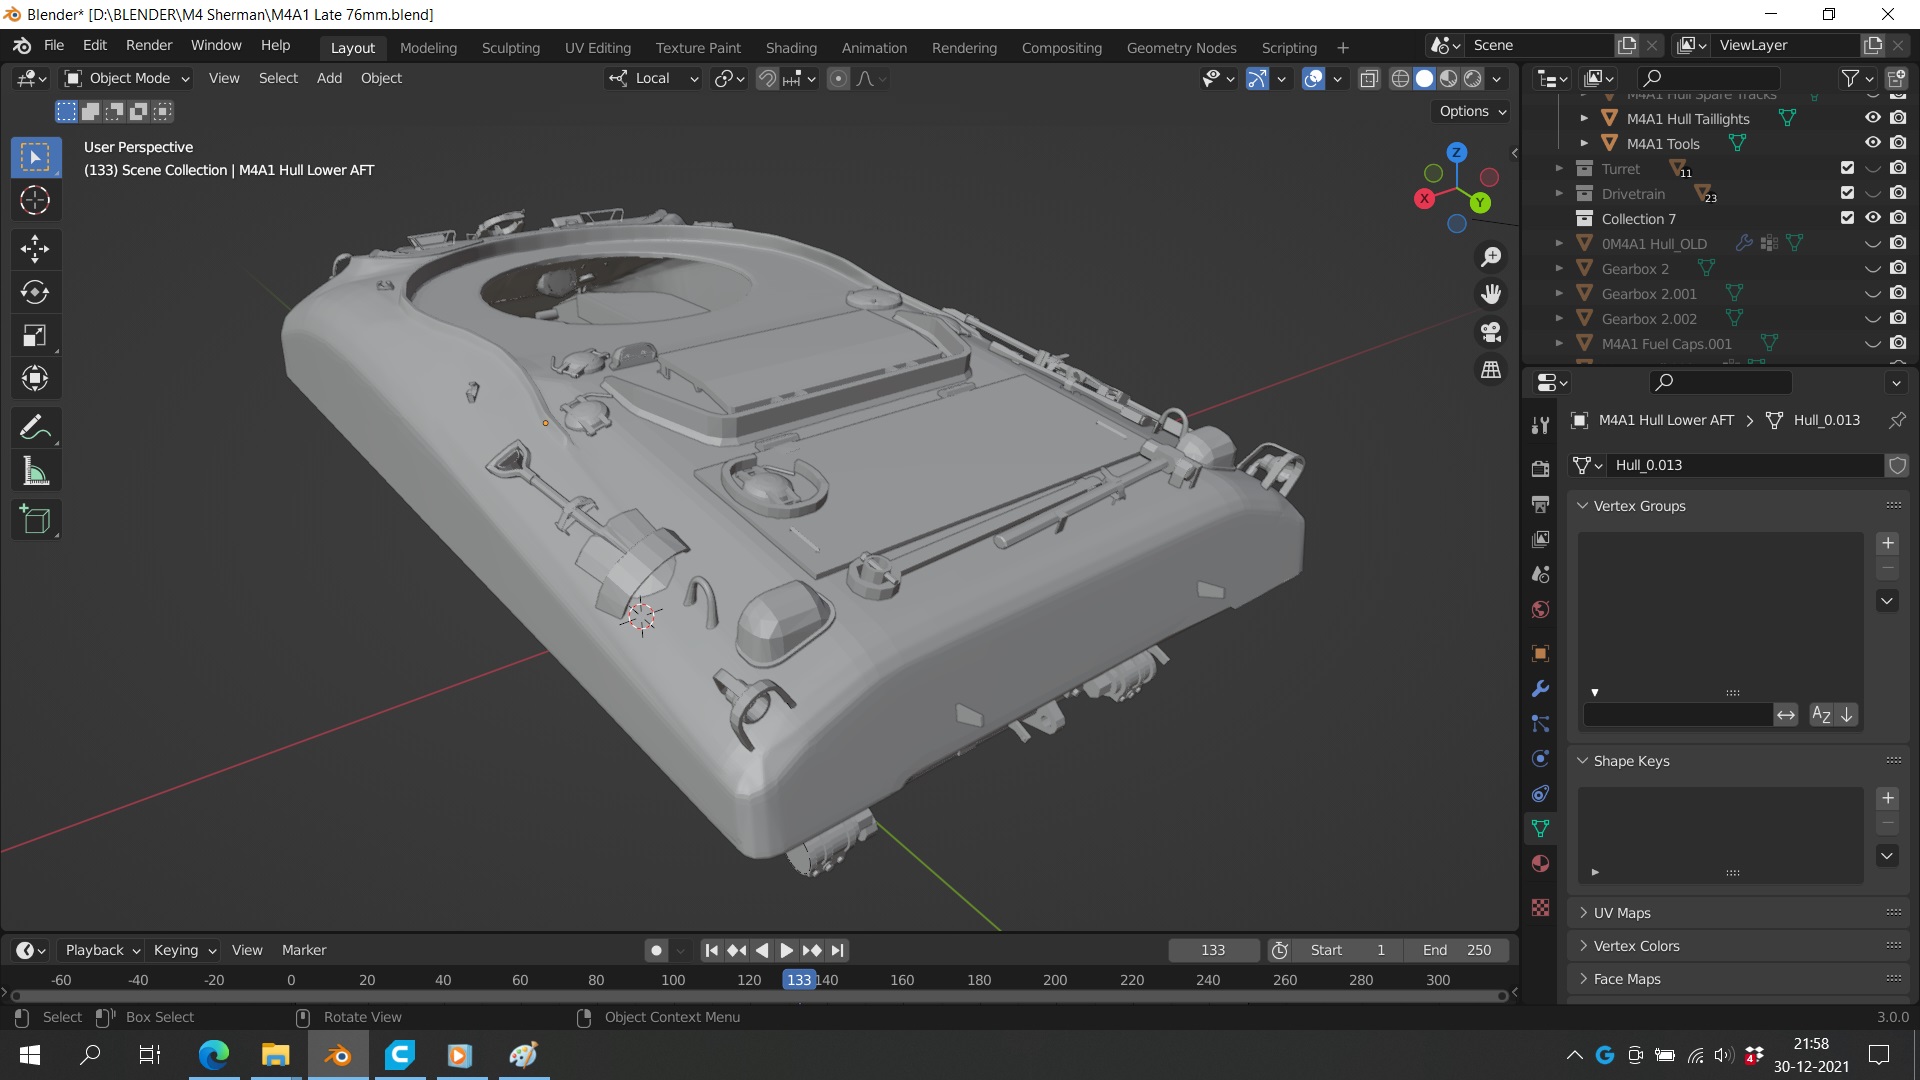Expand the UV Maps panel
The width and height of the screenshot is (1920, 1080).
[x=1621, y=913]
